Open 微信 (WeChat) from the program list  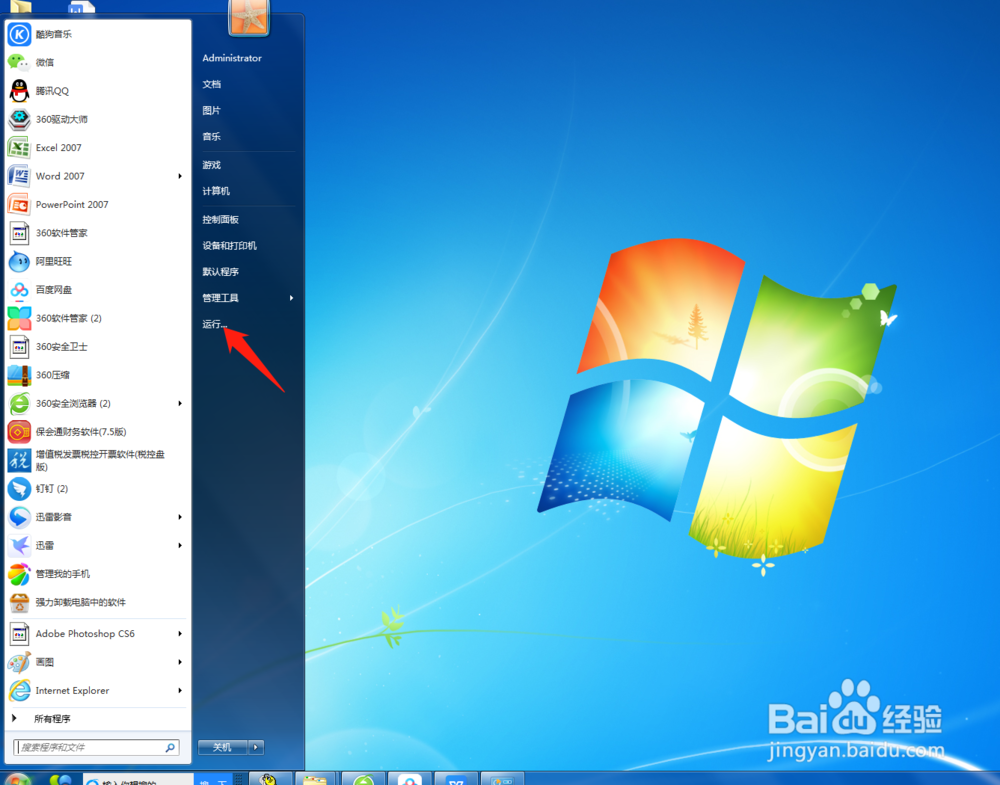coord(97,62)
